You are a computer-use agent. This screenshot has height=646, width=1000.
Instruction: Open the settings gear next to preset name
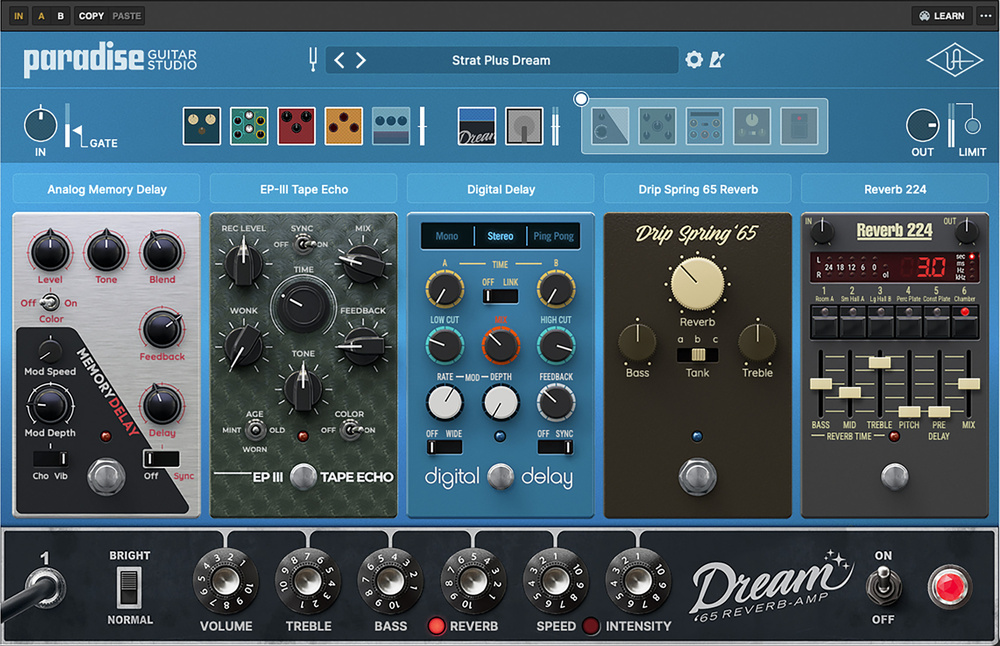coord(694,60)
